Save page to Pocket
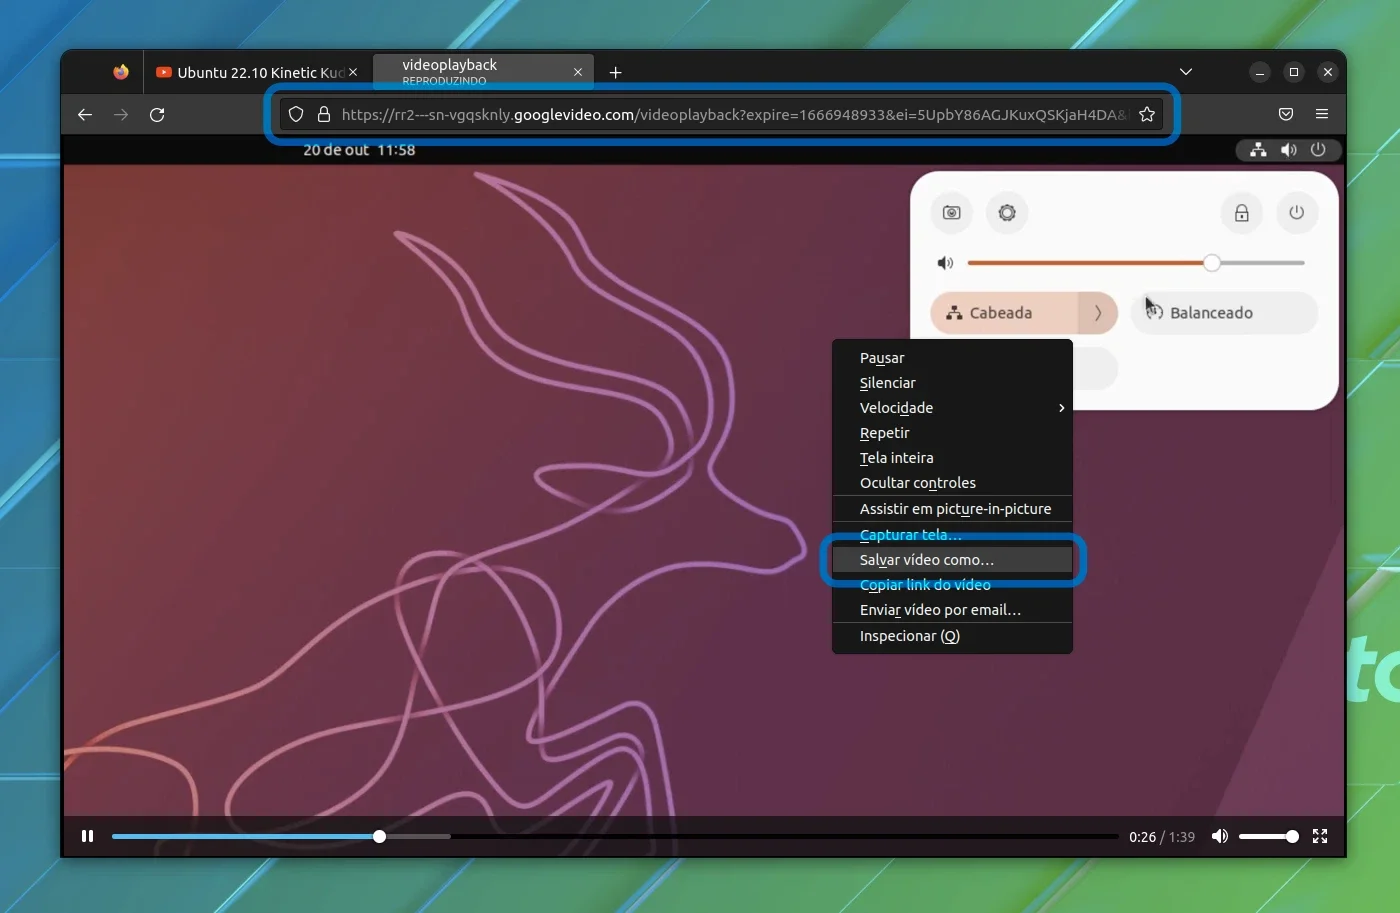 click(x=1286, y=115)
